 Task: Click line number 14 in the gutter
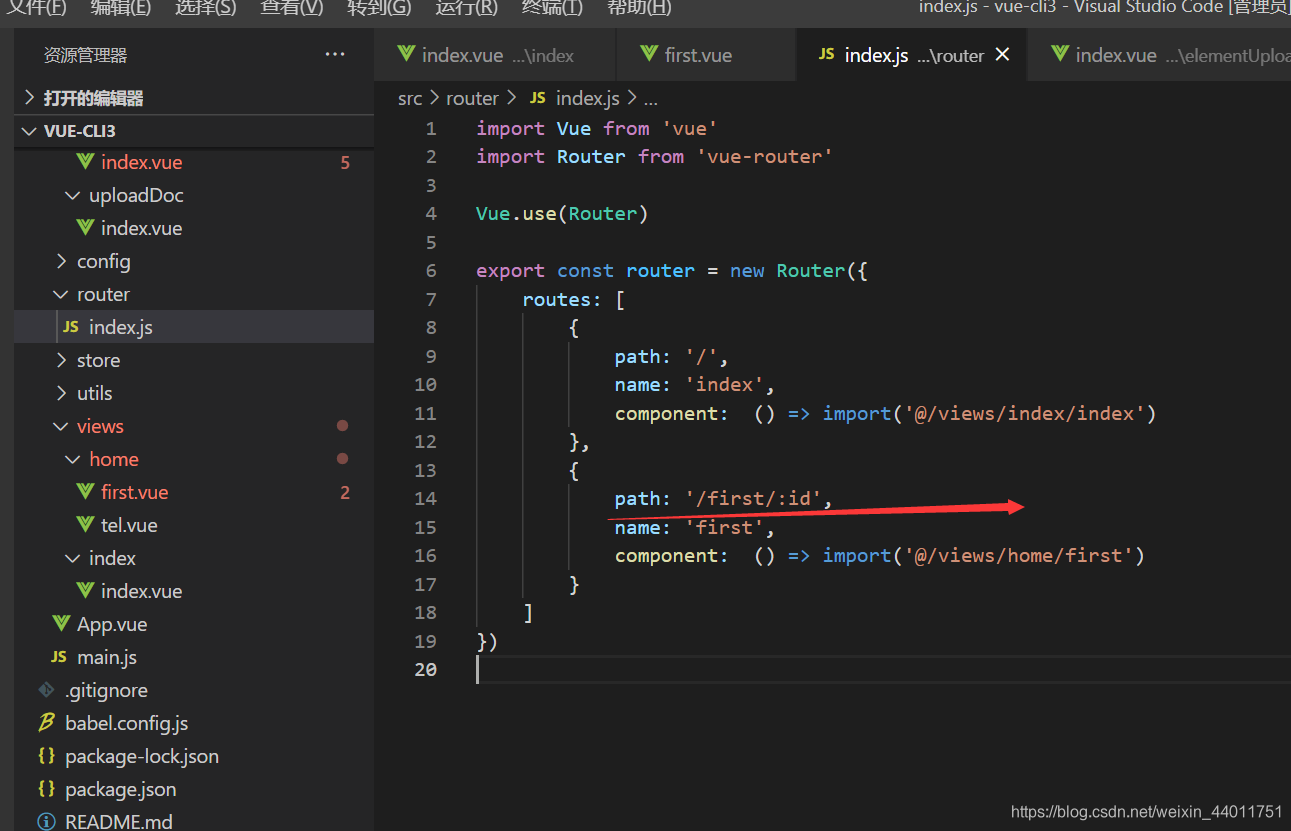(425, 498)
